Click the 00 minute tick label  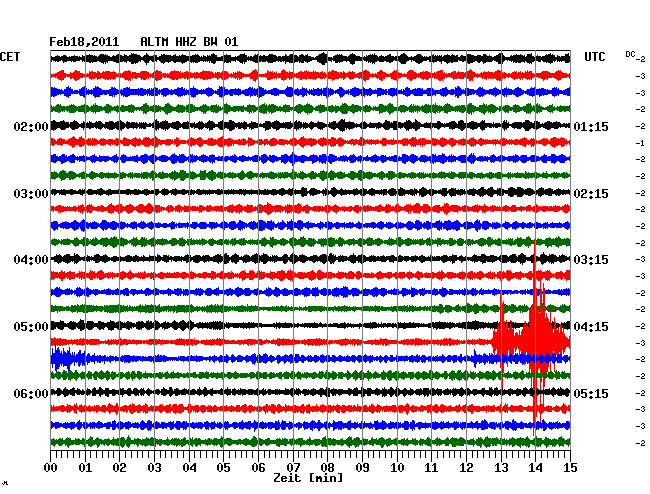pyautogui.click(x=51, y=467)
